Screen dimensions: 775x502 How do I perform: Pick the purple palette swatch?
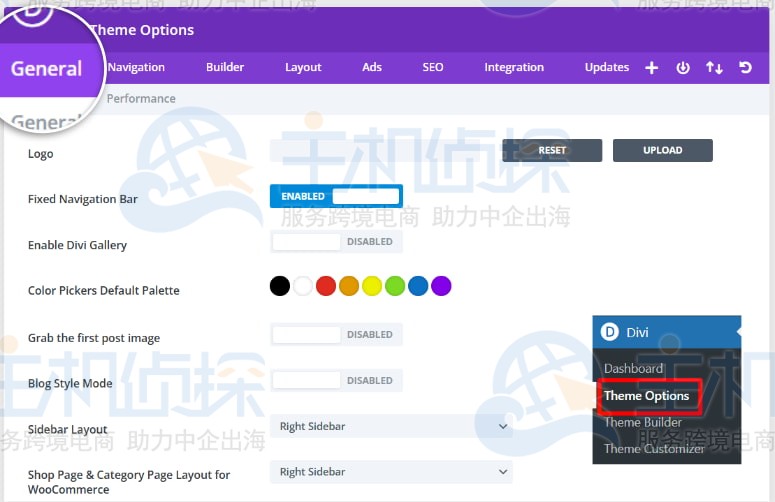441,287
